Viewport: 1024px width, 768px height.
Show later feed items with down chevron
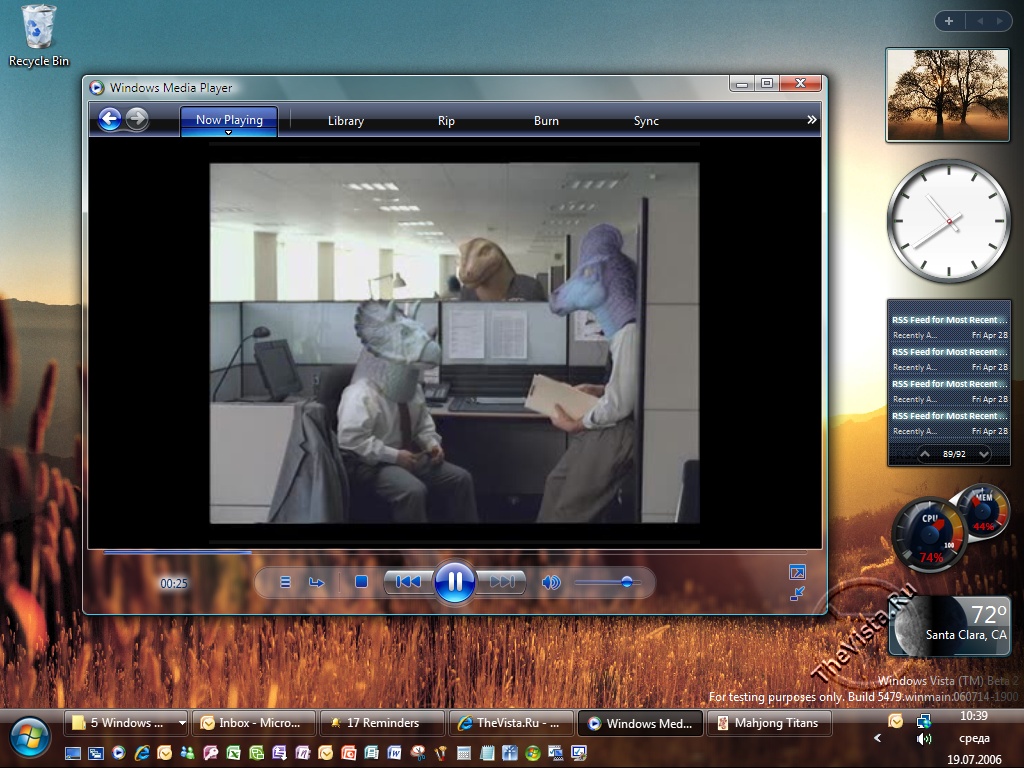pos(984,454)
